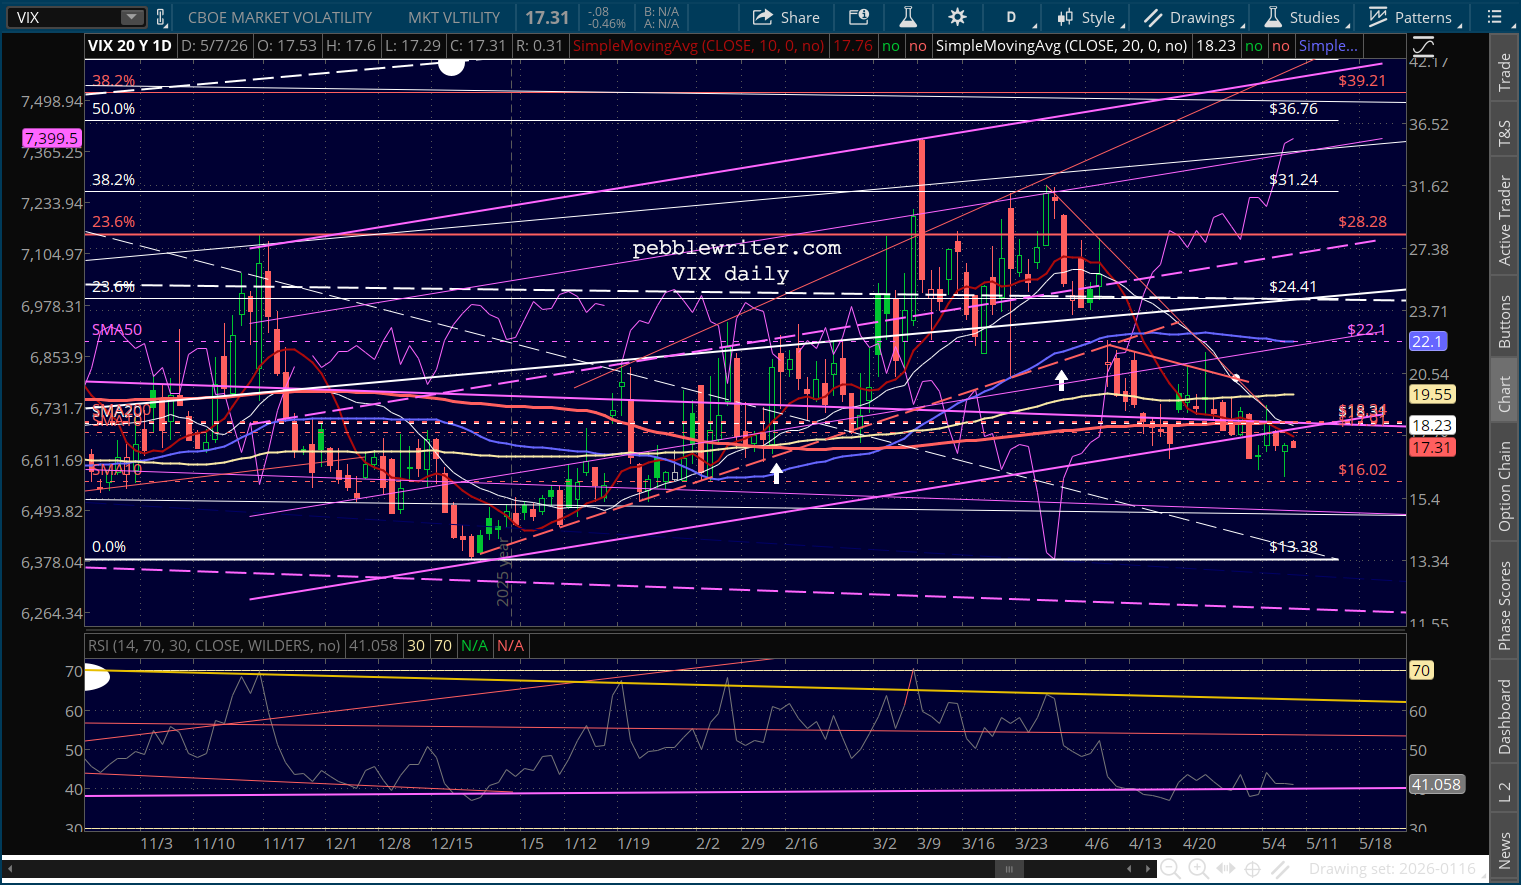Click the link clip icon beside symbol
This screenshot has width=1521, height=885.
point(160,17)
